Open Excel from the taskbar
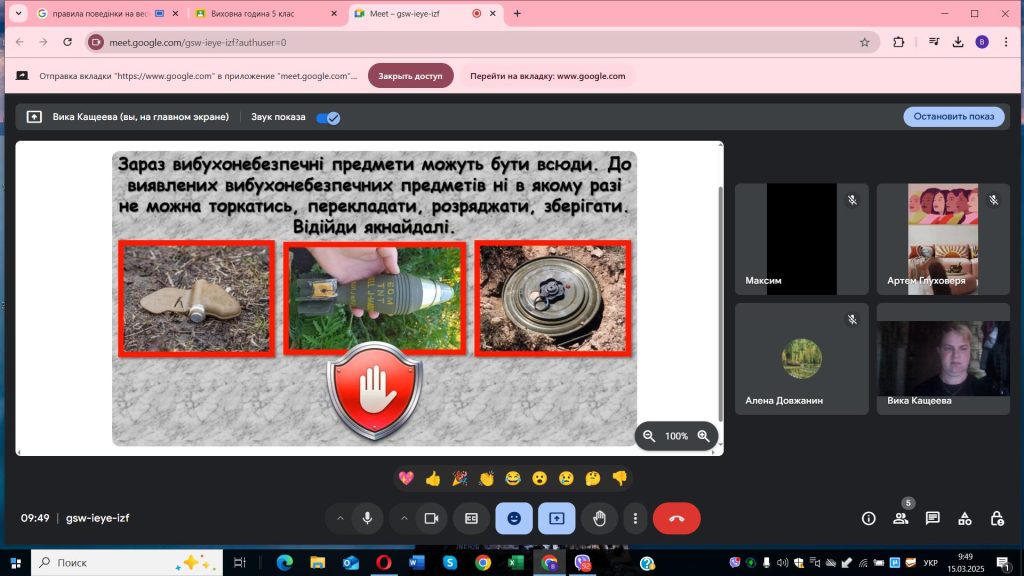The height and width of the screenshot is (576, 1024). coord(516,563)
